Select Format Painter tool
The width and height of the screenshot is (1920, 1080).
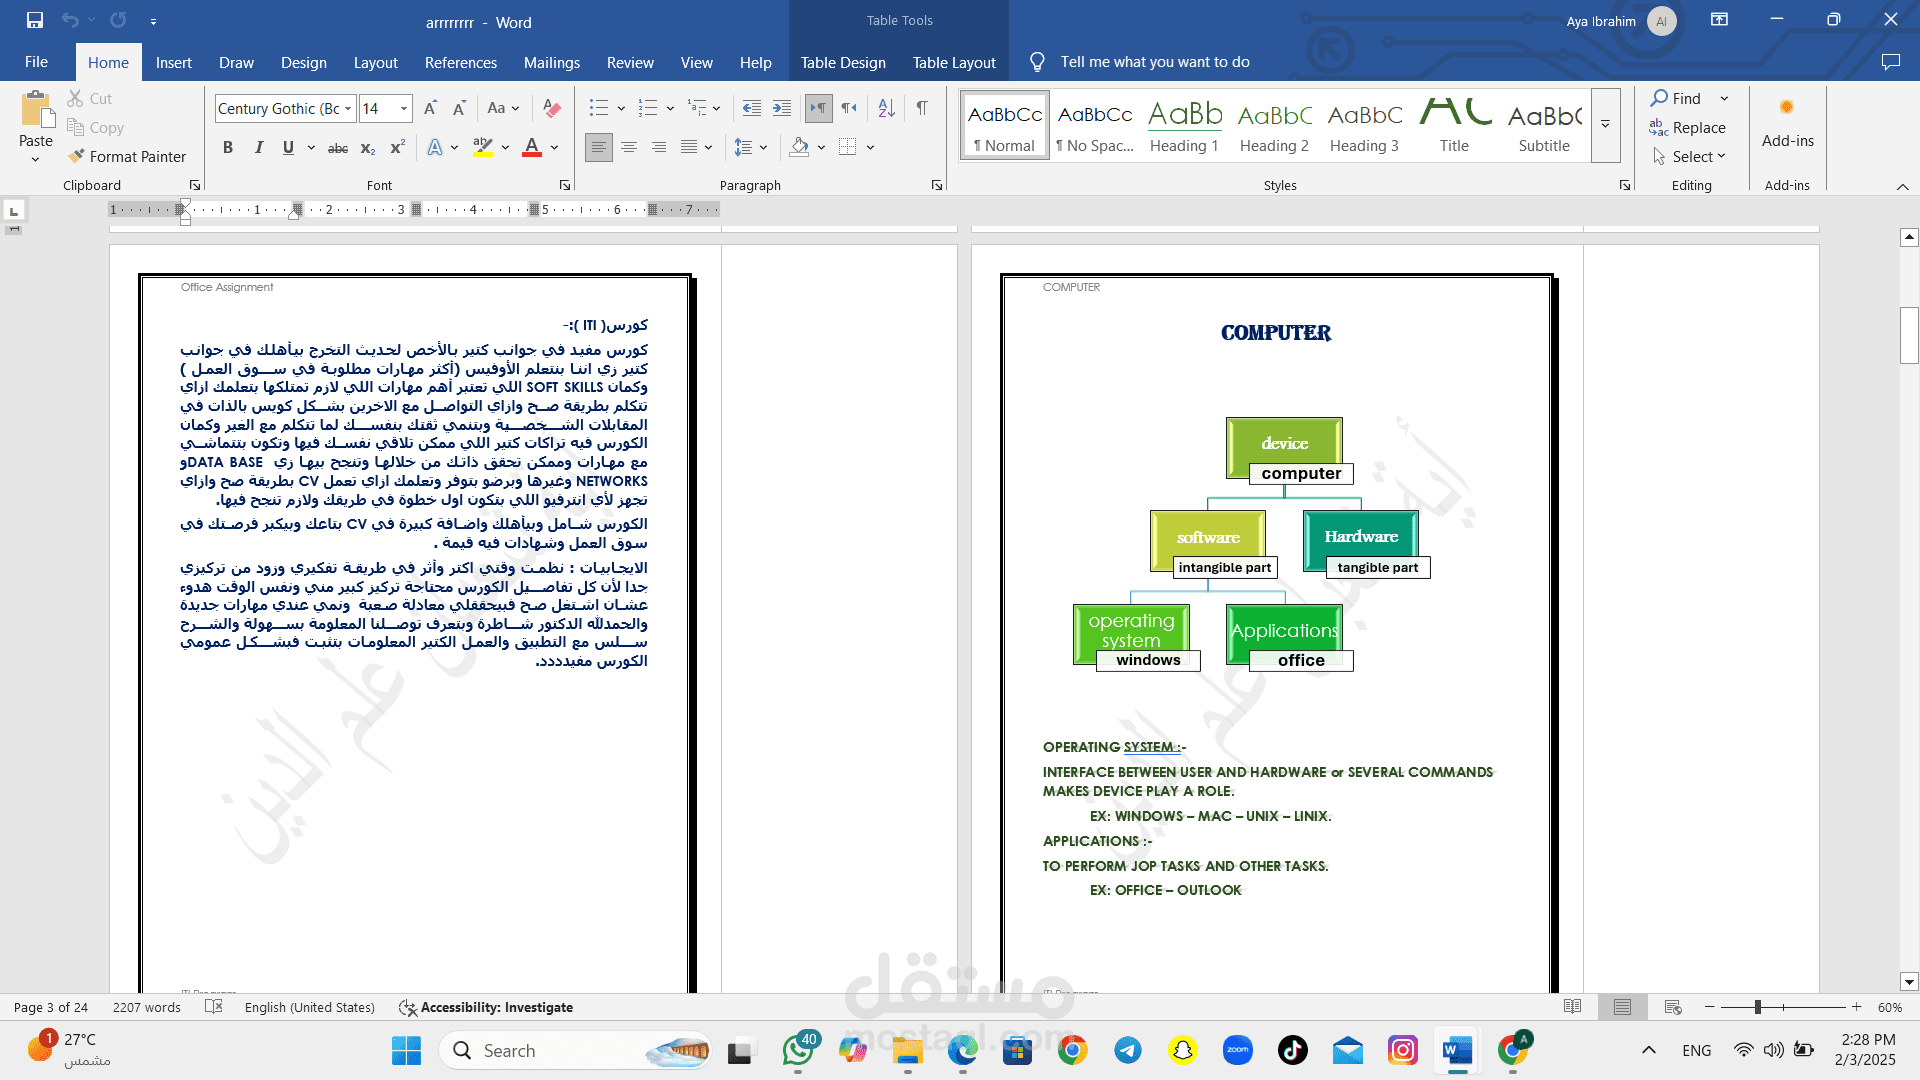pyautogui.click(x=127, y=156)
